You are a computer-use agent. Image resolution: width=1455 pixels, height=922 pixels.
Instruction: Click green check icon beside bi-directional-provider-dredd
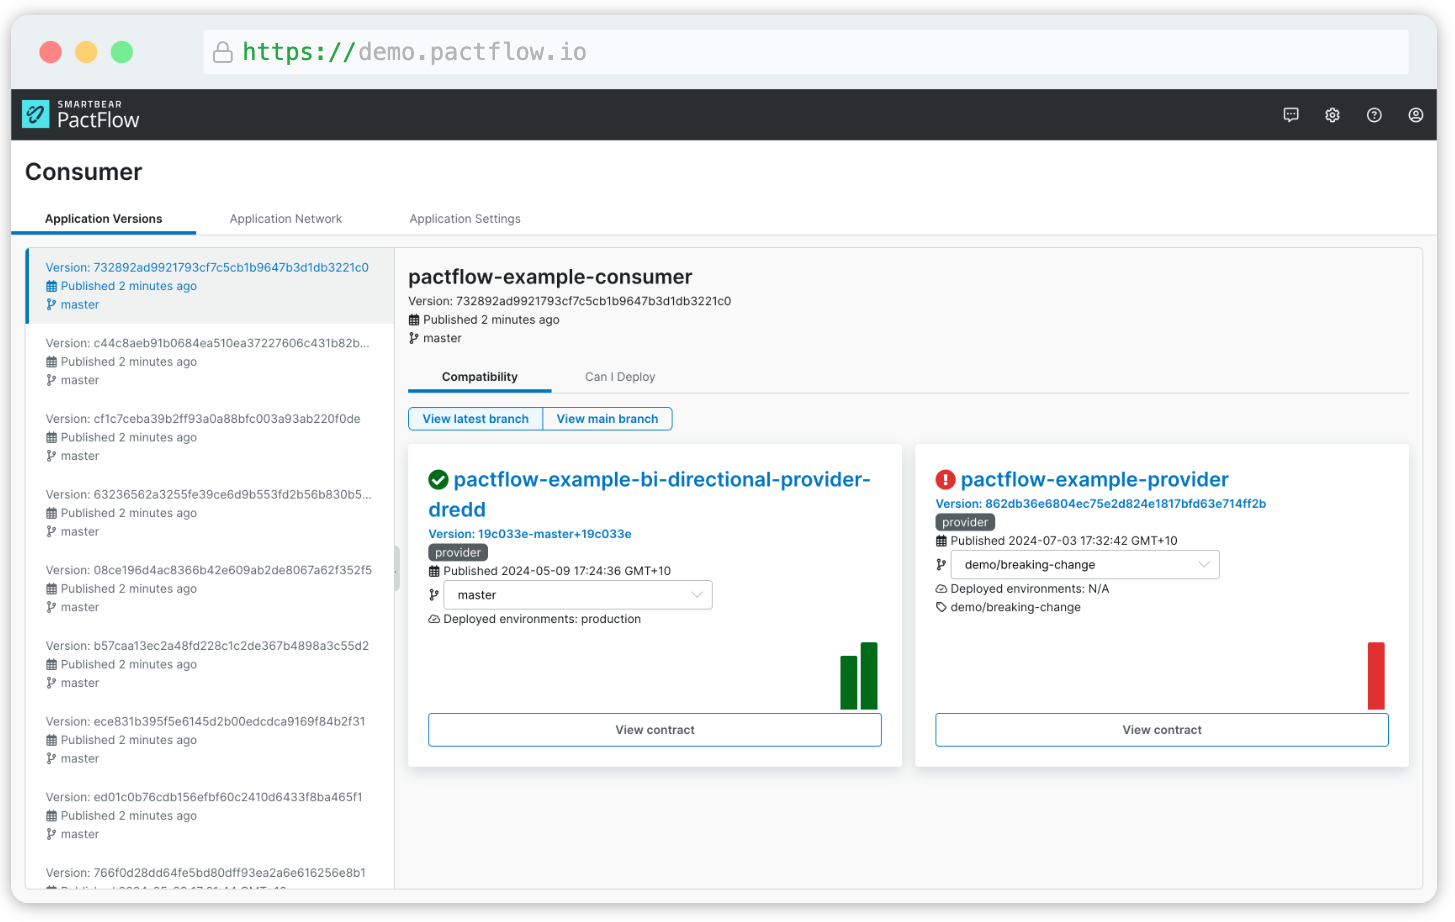[x=438, y=480]
